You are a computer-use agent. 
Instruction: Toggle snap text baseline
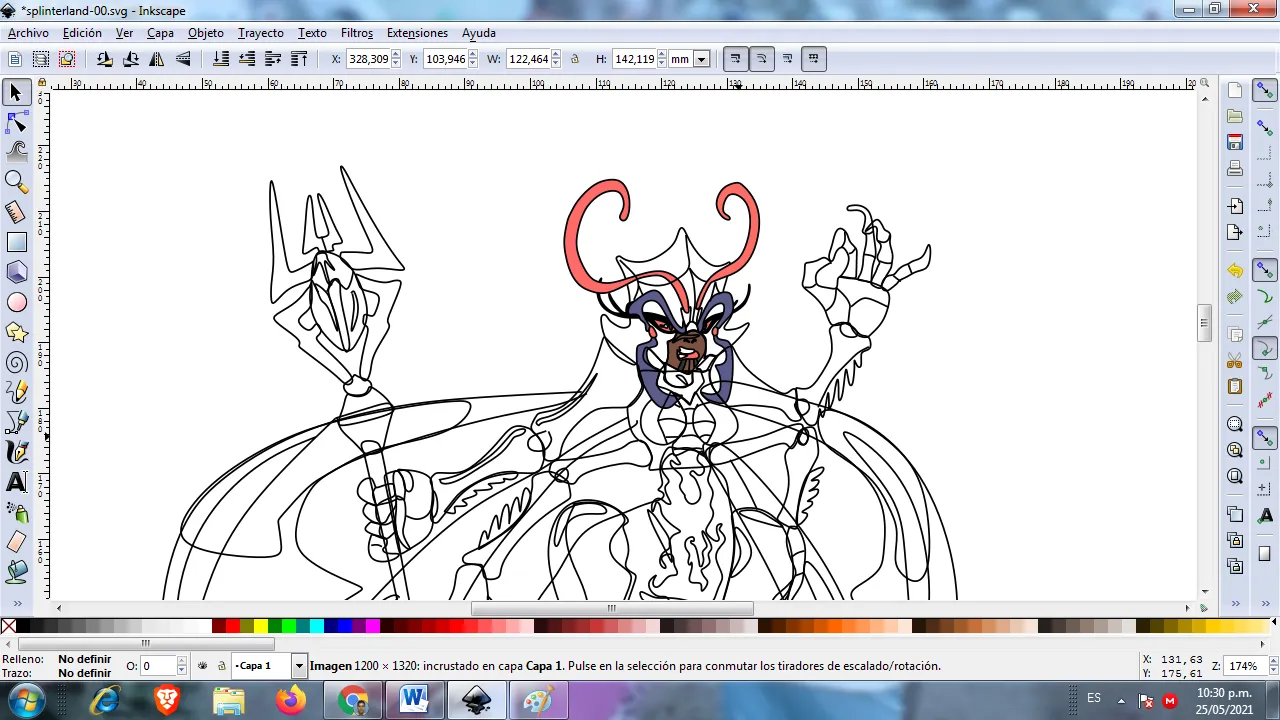1265,516
